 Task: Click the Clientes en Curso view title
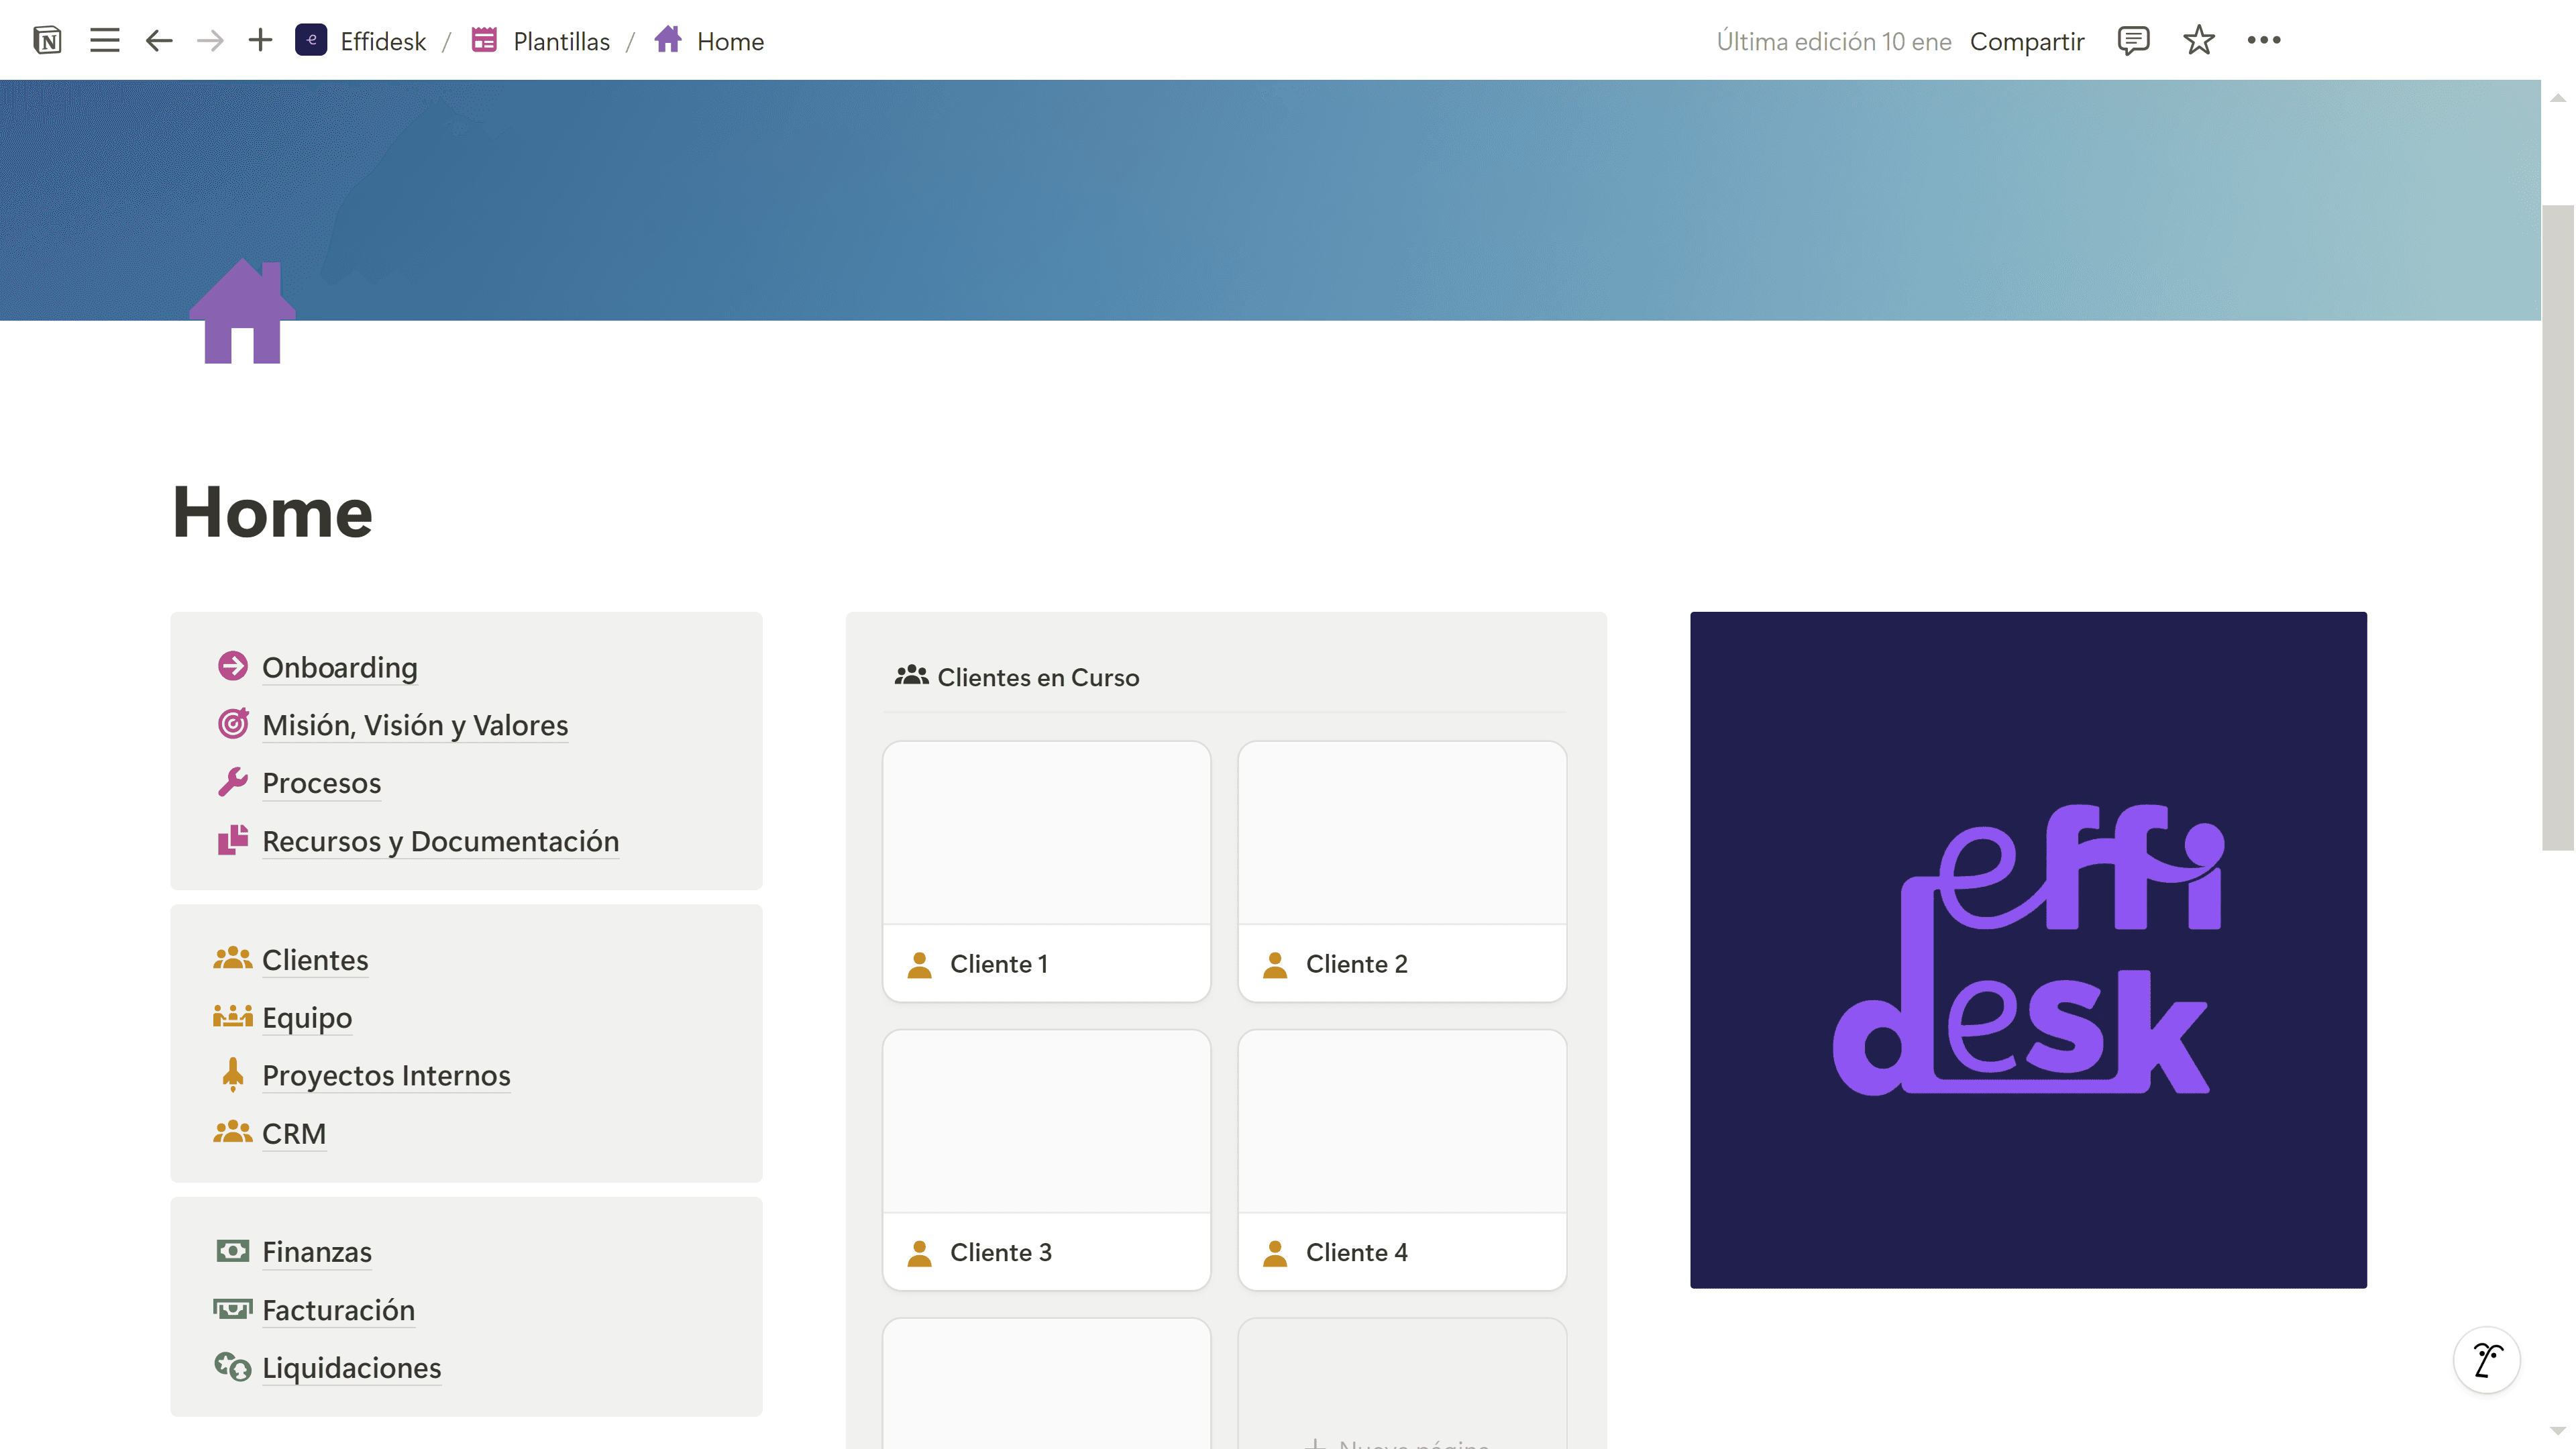pos(1037,677)
